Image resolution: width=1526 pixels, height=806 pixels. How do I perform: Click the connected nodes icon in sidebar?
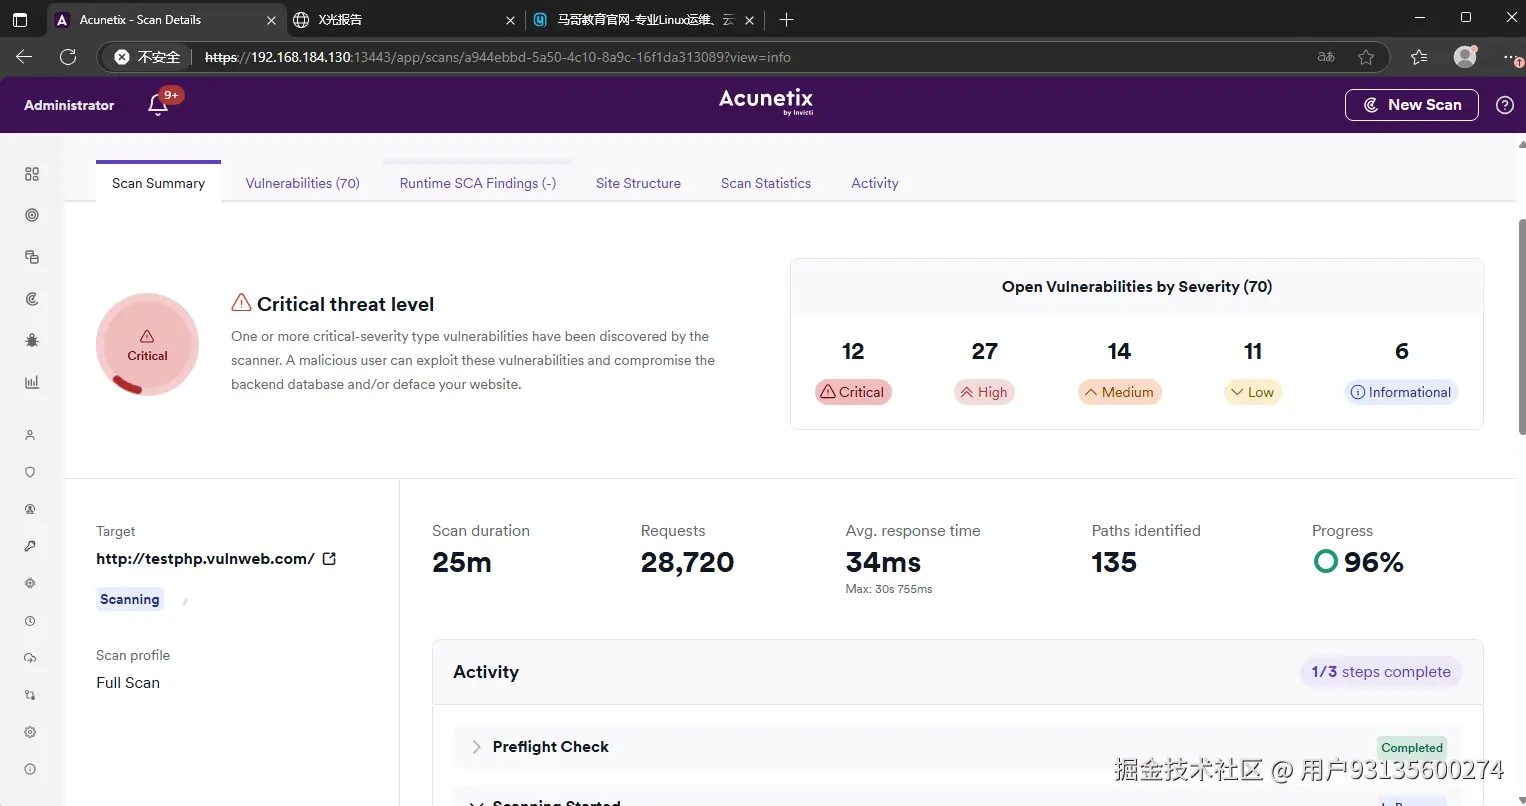coord(30,695)
